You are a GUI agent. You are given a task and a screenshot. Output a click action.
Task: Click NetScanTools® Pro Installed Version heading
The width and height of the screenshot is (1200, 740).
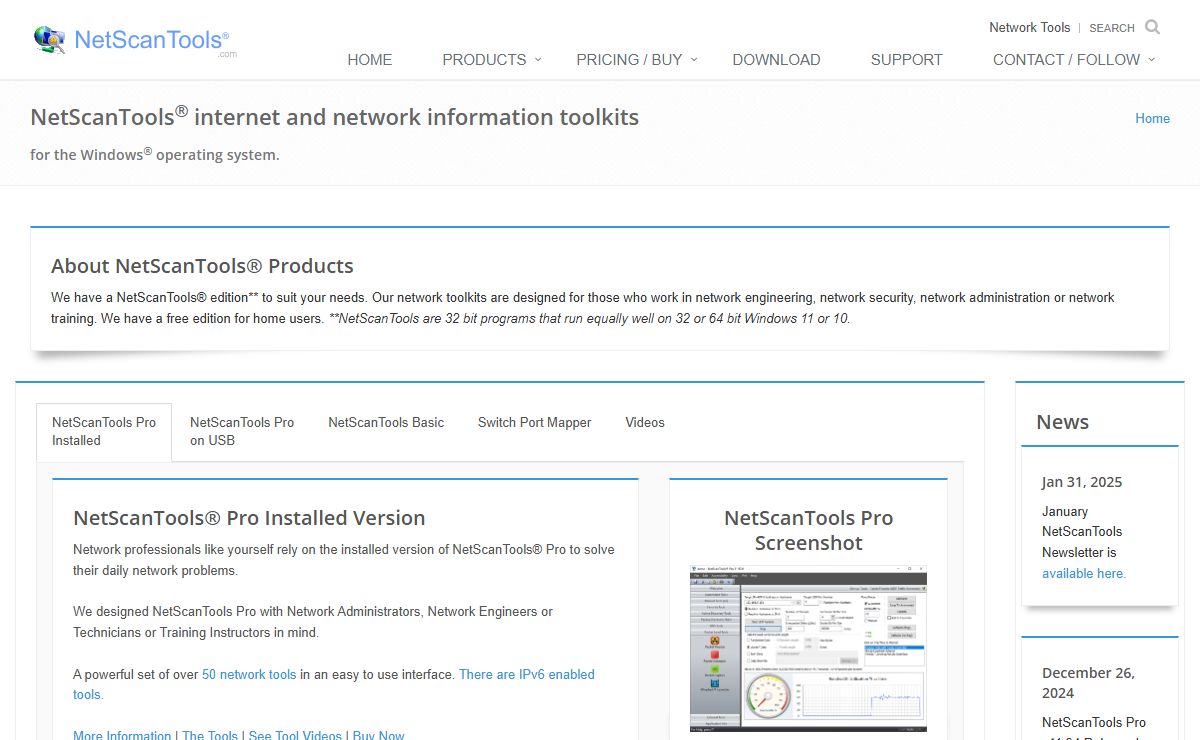(249, 518)
